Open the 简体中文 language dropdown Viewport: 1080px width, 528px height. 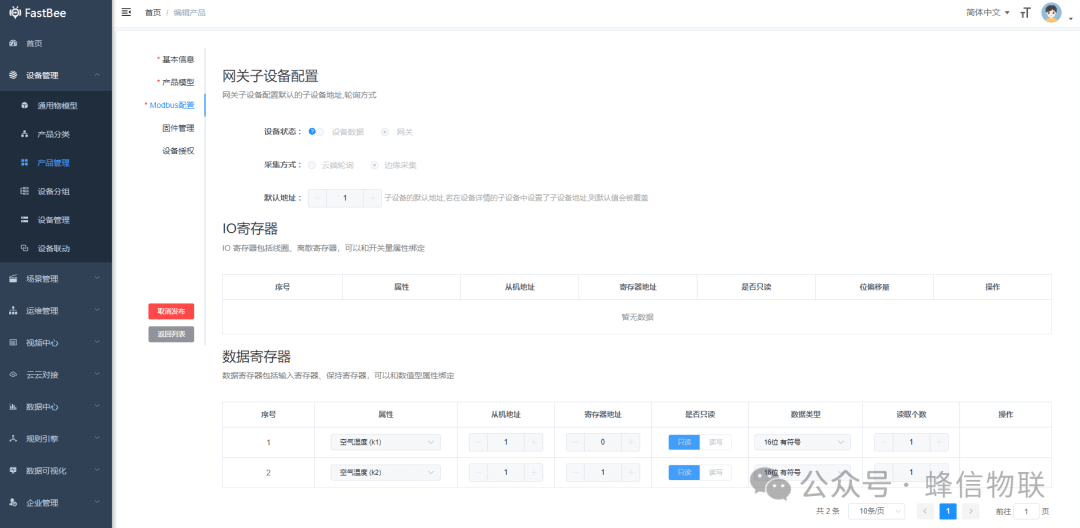point(988,12)
